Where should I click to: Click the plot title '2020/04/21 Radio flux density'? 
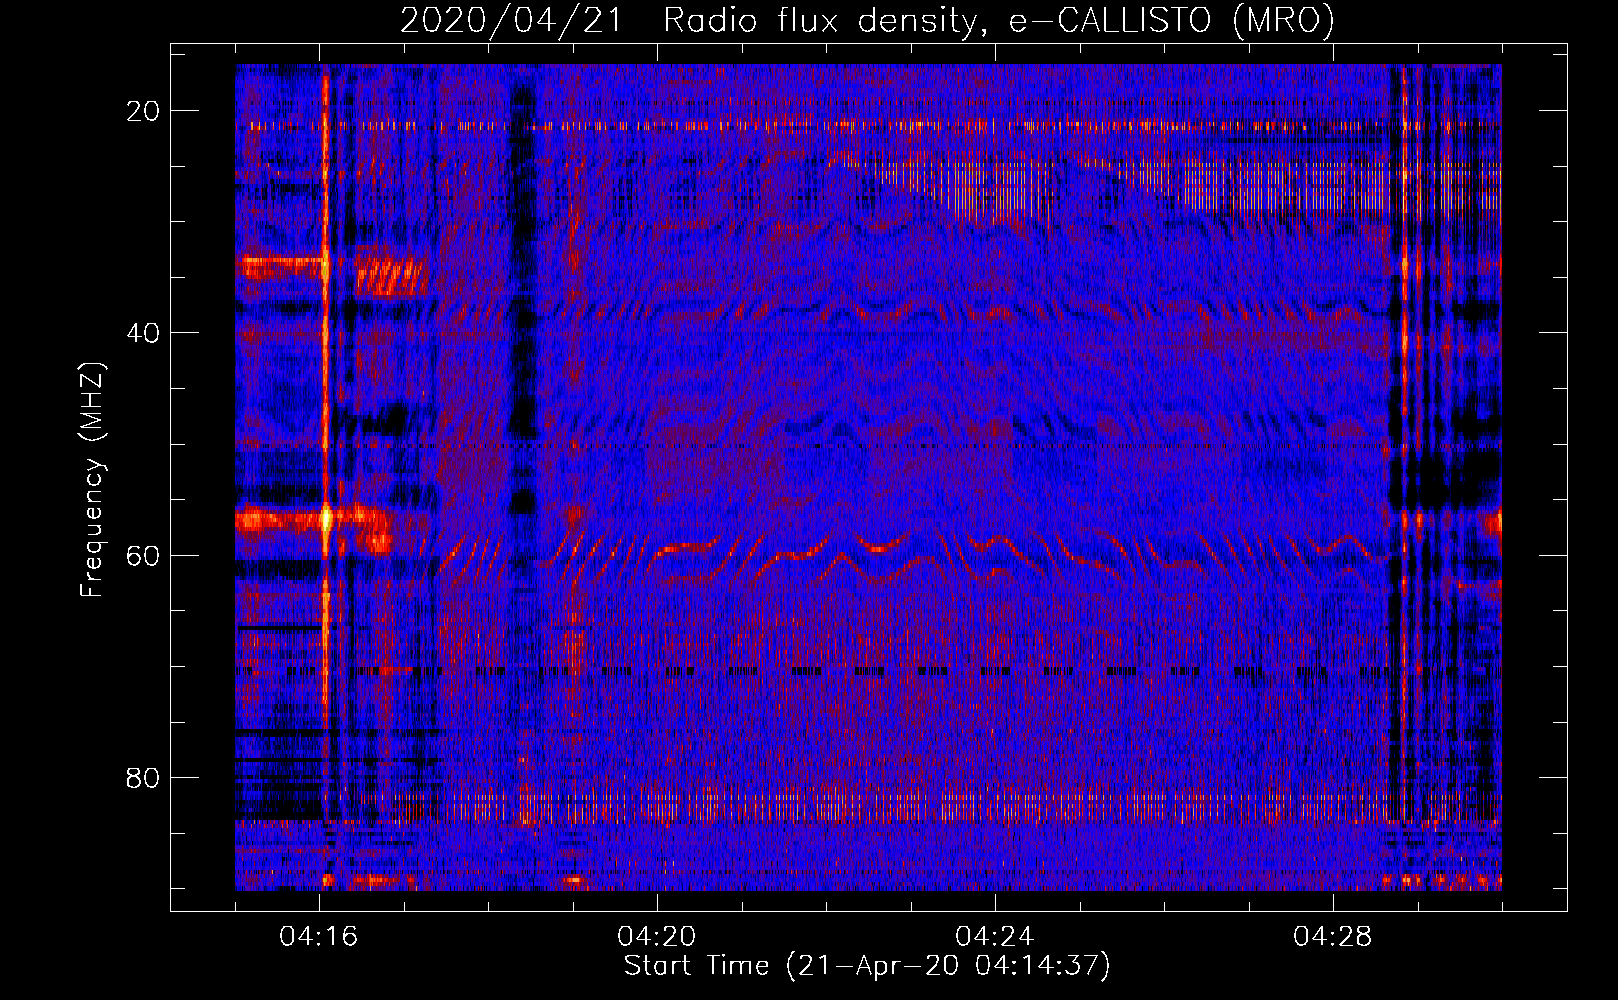(x=867, y=21)
